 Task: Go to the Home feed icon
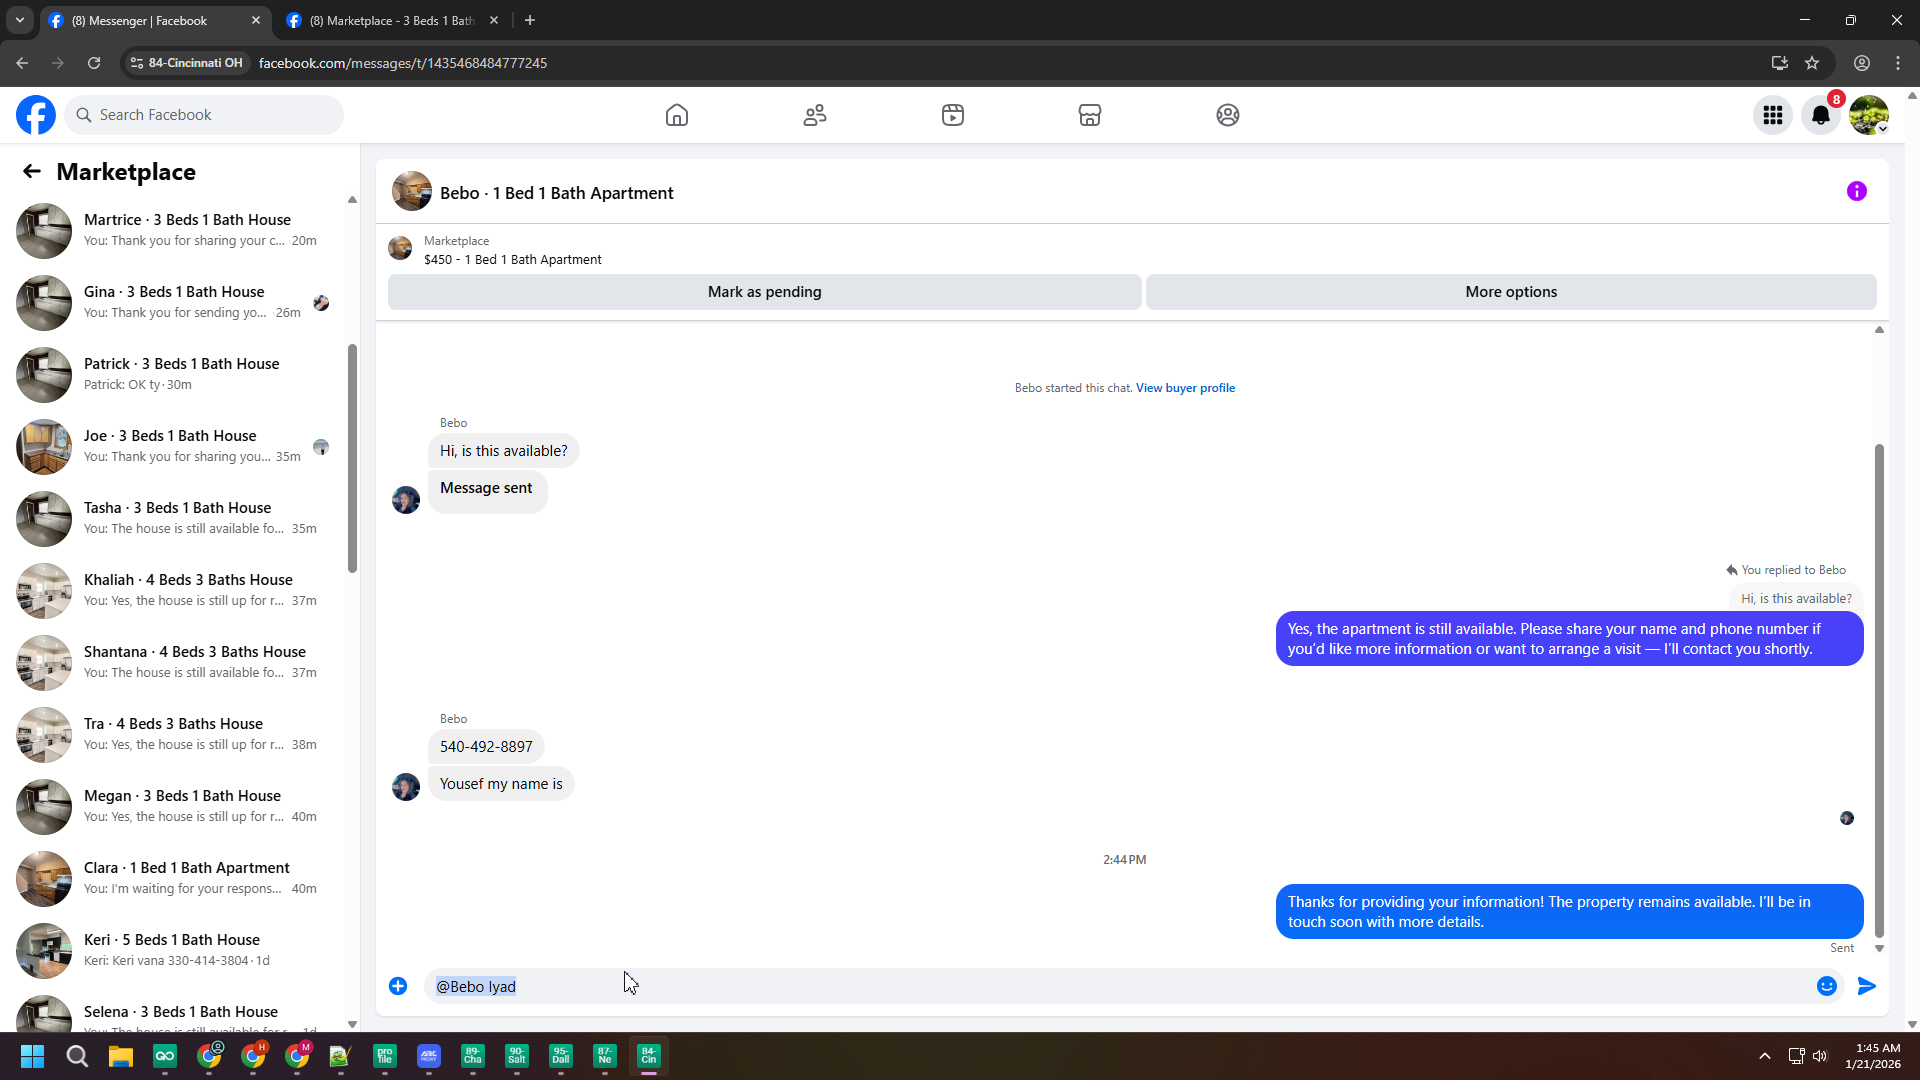pyautogui.click(x=677, y=115)
